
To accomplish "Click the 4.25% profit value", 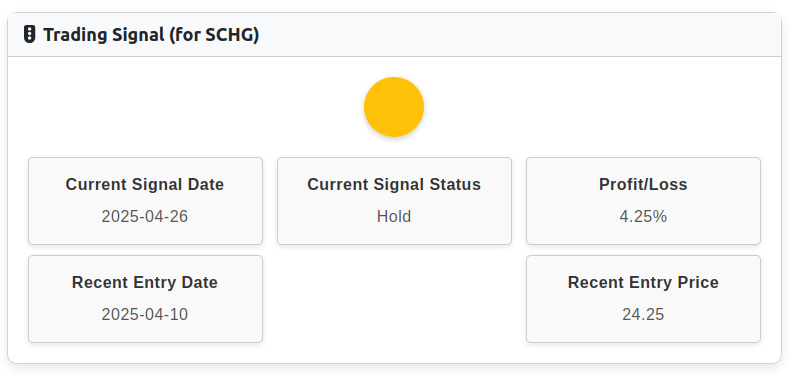I will [643, 217].
